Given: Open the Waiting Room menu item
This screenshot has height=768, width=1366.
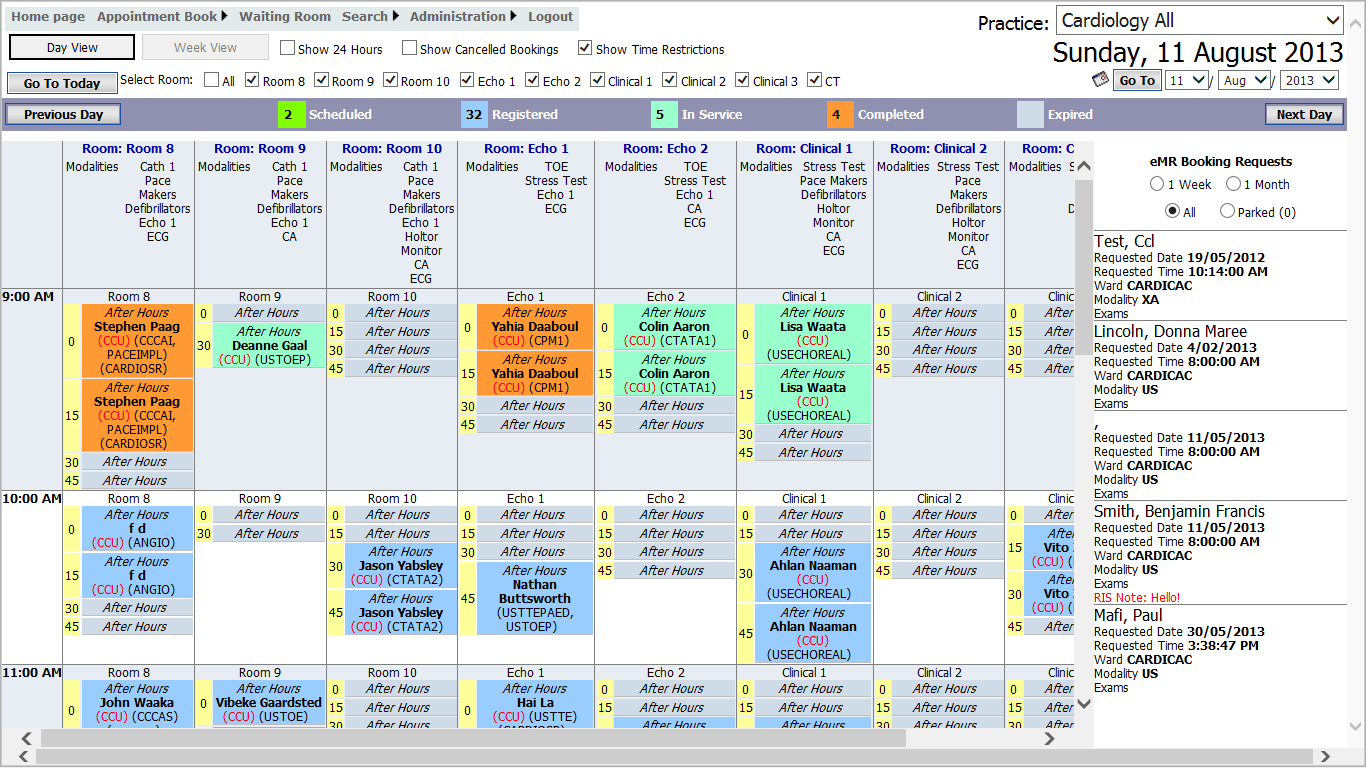Looking at the screenshot, I should pyautogui.click(x=285, y=16).
